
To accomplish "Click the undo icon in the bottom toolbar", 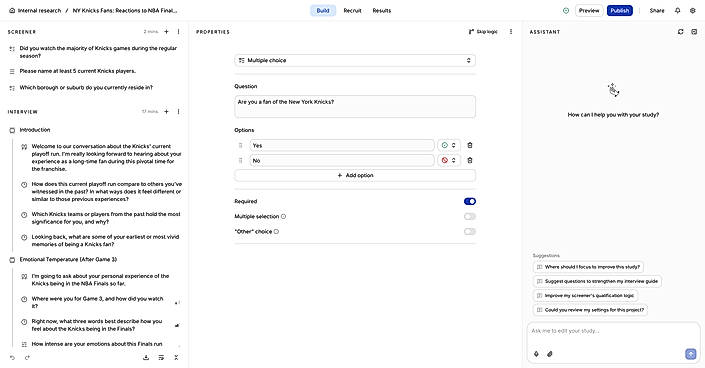I will [13, 358].
